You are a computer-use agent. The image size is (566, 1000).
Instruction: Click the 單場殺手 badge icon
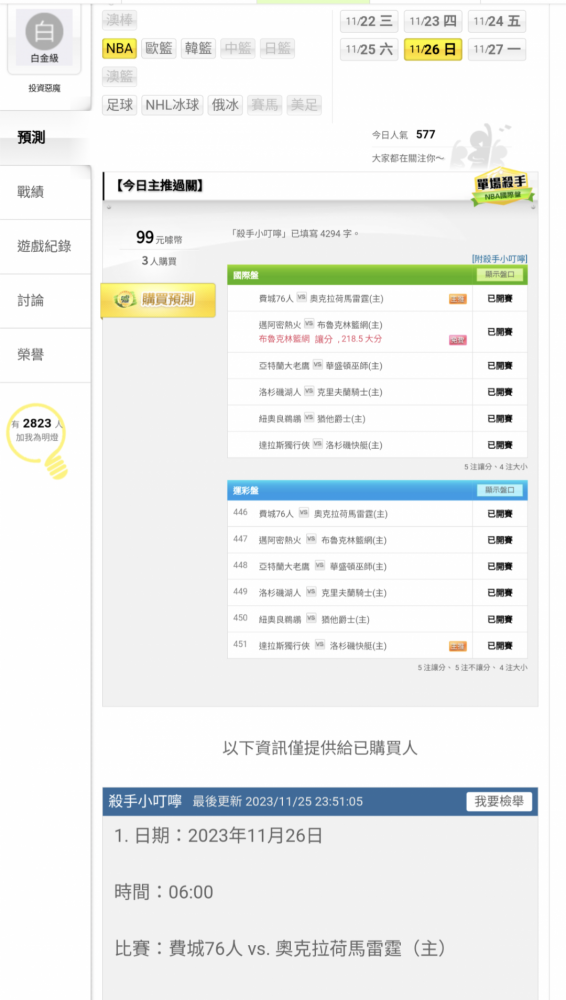(x=503, y=188)
